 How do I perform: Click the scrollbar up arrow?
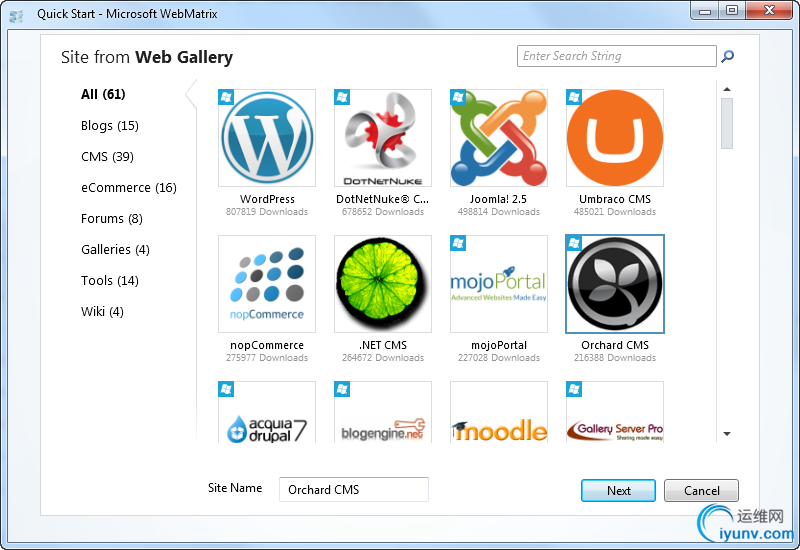(x=727, y=89)
